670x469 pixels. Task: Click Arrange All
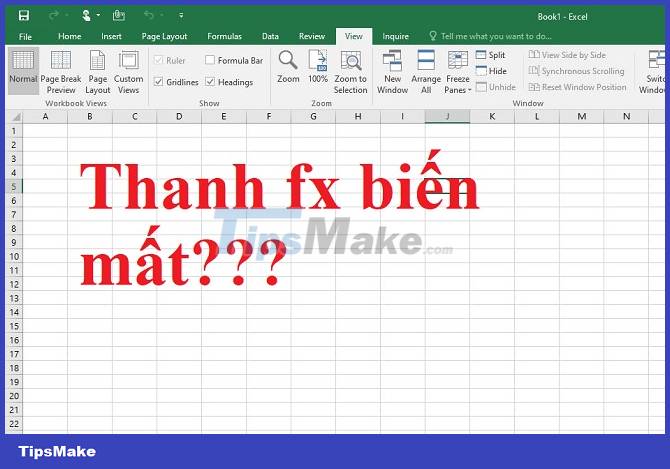[426, 71]
